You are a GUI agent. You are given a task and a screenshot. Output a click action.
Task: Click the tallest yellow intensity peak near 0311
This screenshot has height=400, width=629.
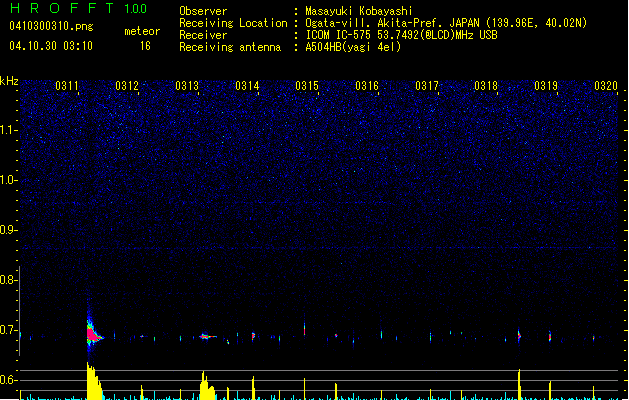(94, 381)
